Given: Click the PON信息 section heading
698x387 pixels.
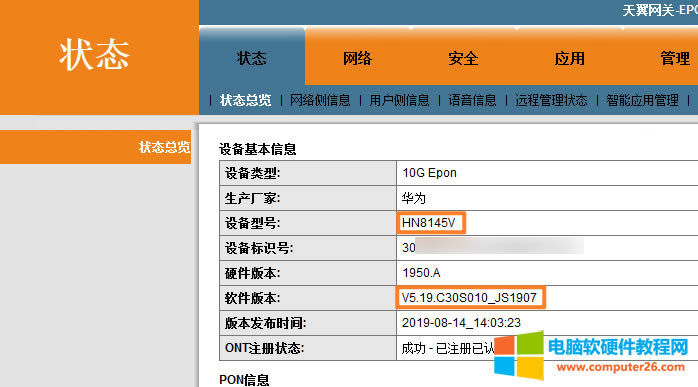Looking at the screenshot, I should (244, 380).
